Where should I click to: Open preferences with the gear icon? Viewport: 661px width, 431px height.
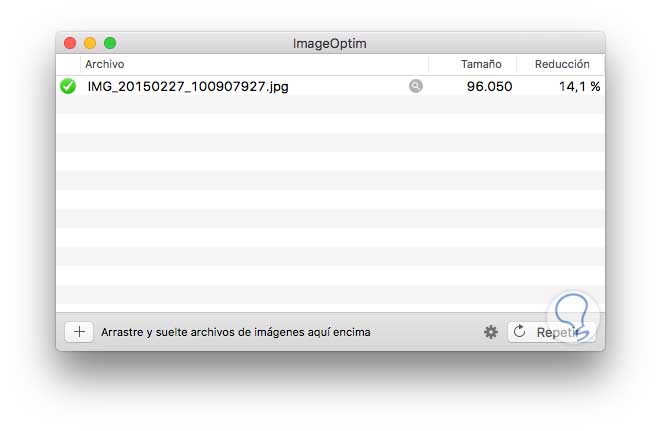491,332
